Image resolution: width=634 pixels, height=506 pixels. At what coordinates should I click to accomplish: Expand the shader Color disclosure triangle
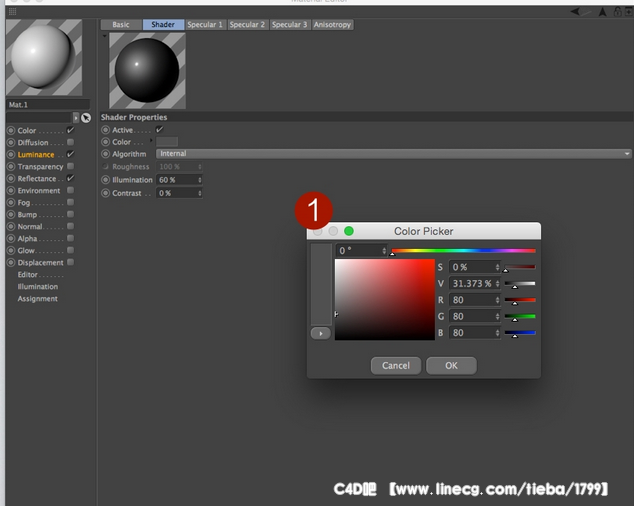click(x=152, y=140)
